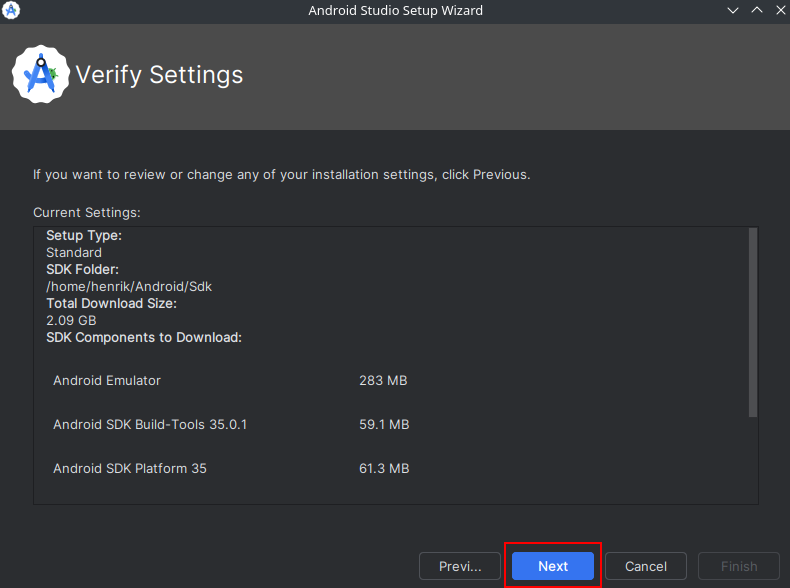Click the Next button
790x588 pixels.
[x=553, y=566]
